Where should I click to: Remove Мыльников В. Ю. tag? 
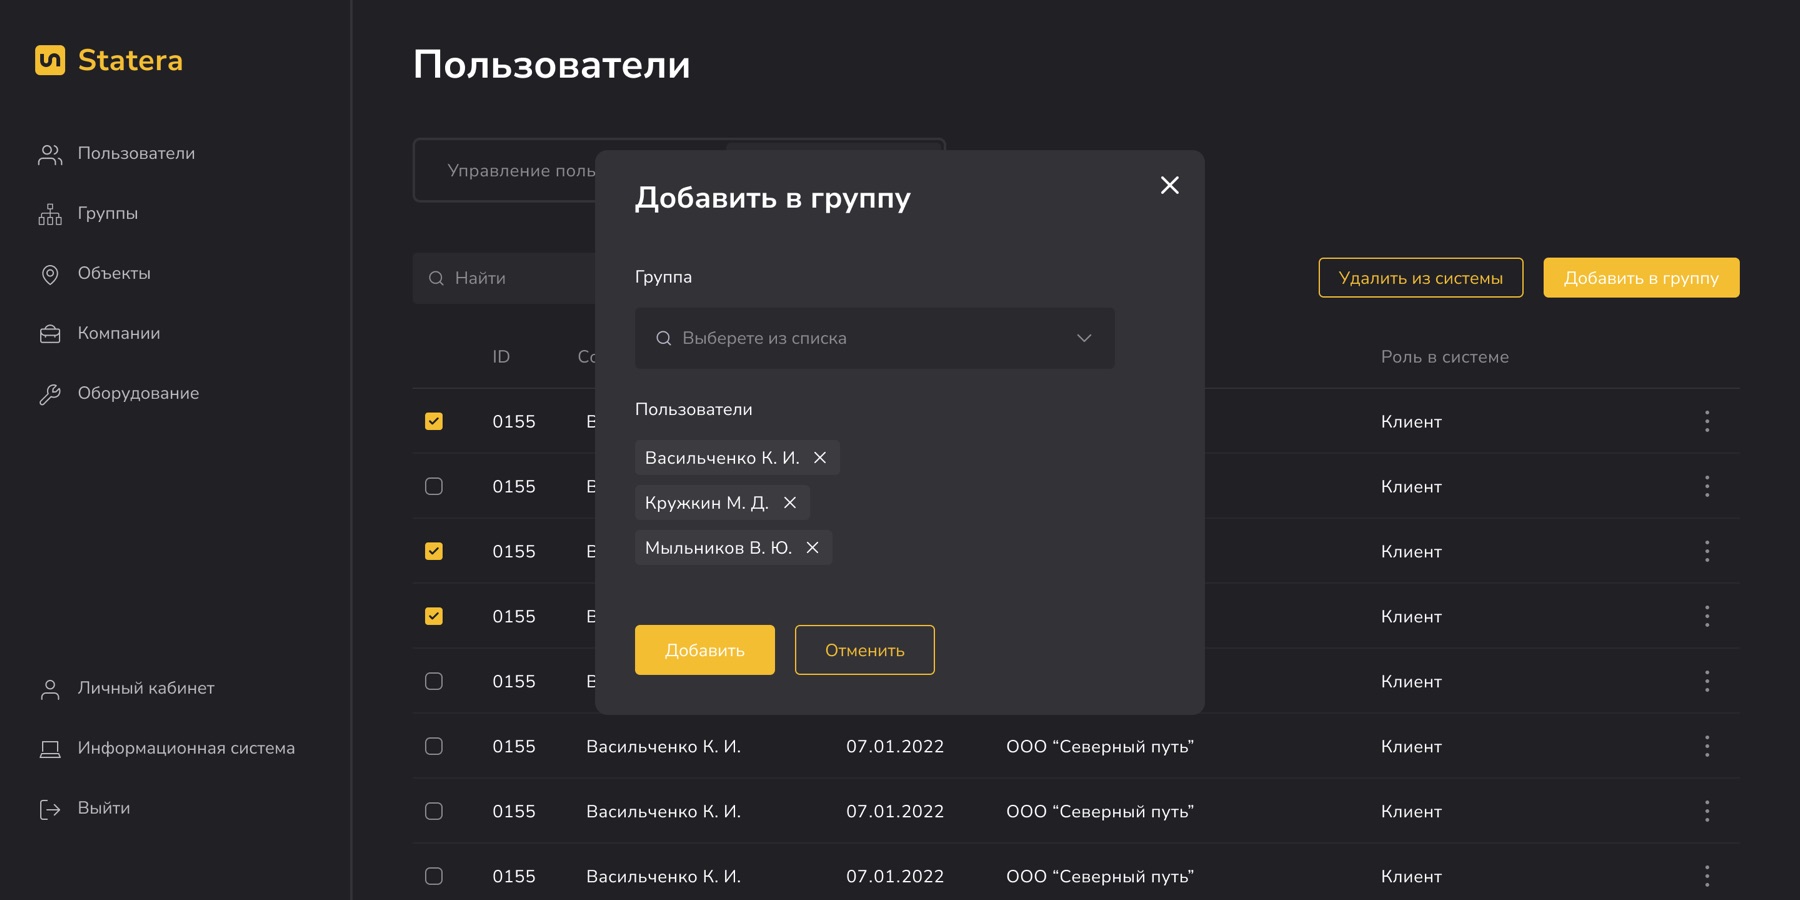pos(813,547)
